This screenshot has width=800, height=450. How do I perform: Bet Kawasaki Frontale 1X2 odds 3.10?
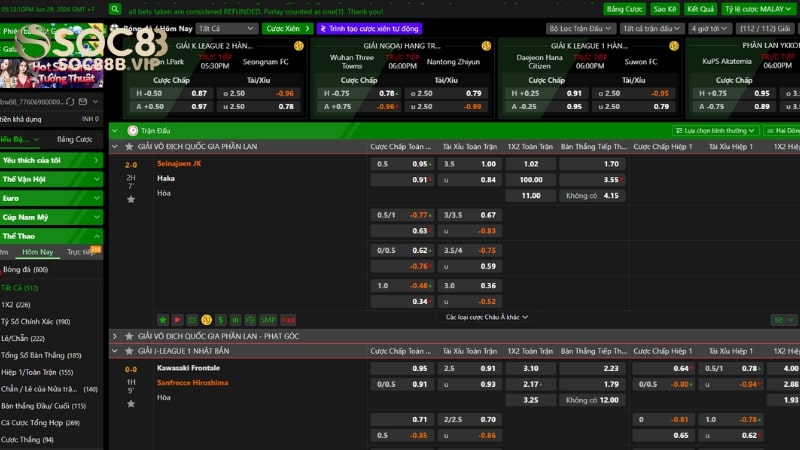click(x=531, y=368)
